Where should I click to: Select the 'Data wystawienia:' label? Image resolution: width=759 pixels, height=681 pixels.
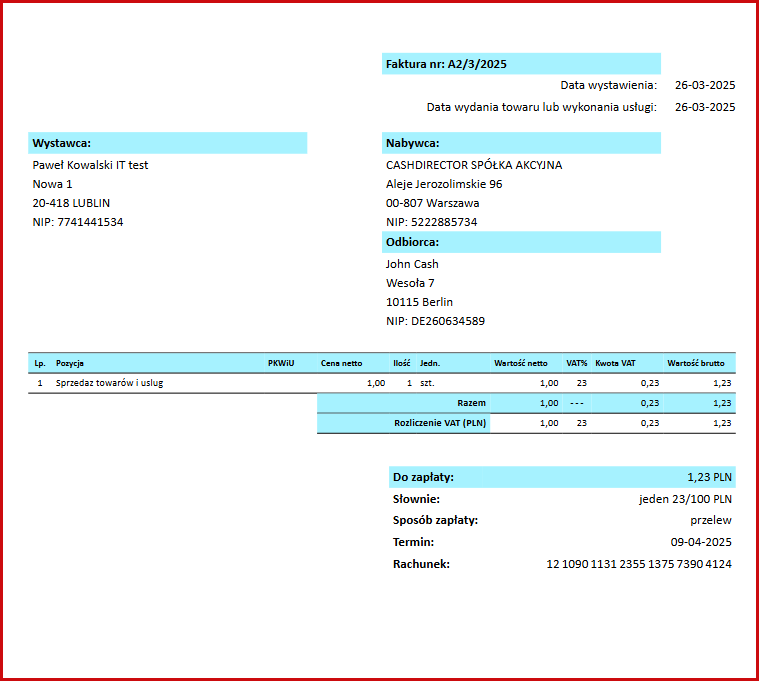608,85
